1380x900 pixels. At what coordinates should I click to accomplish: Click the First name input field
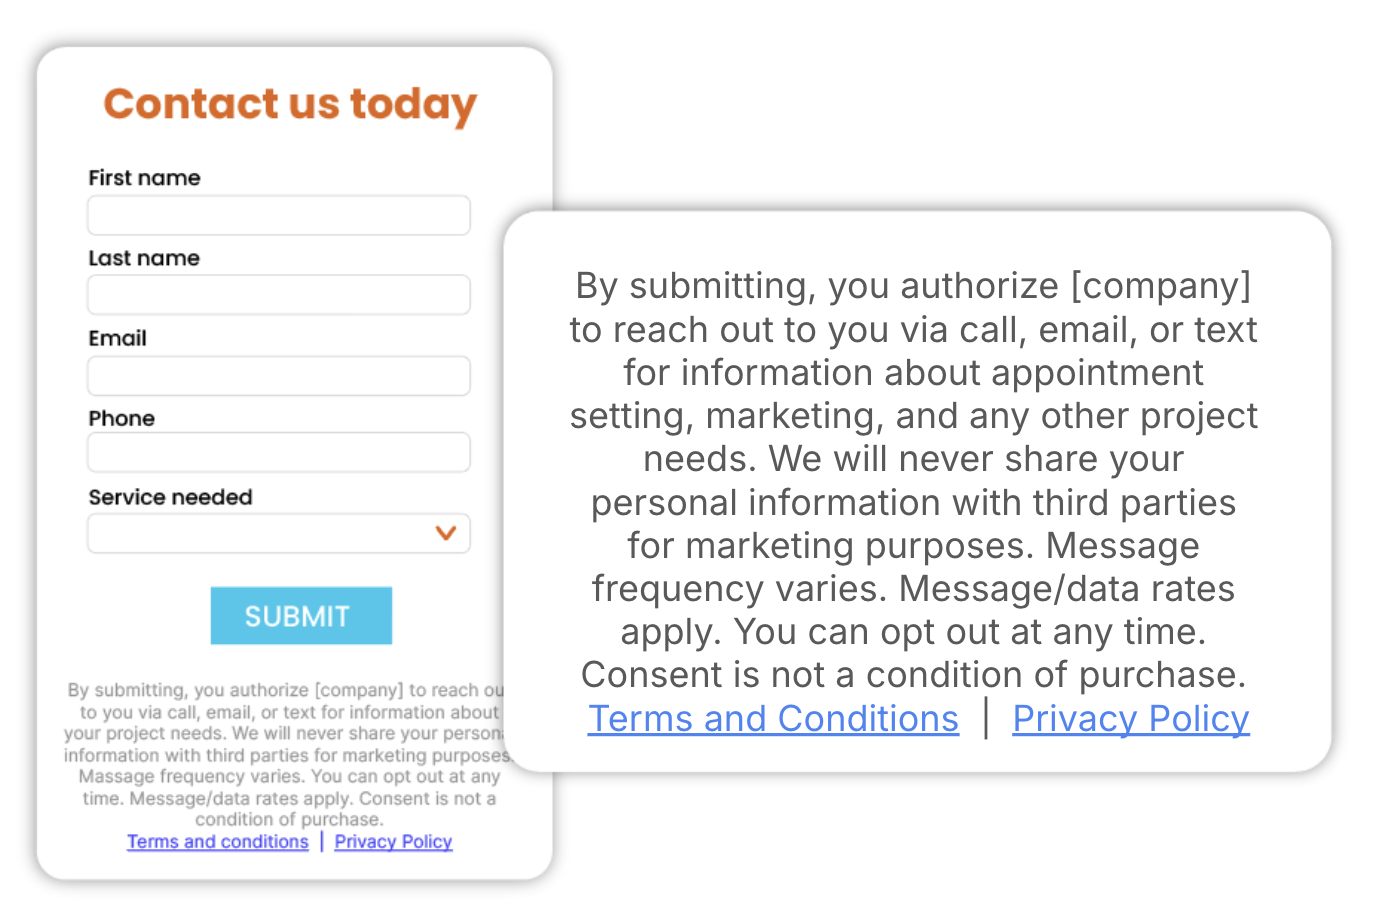tap(278, 215)
